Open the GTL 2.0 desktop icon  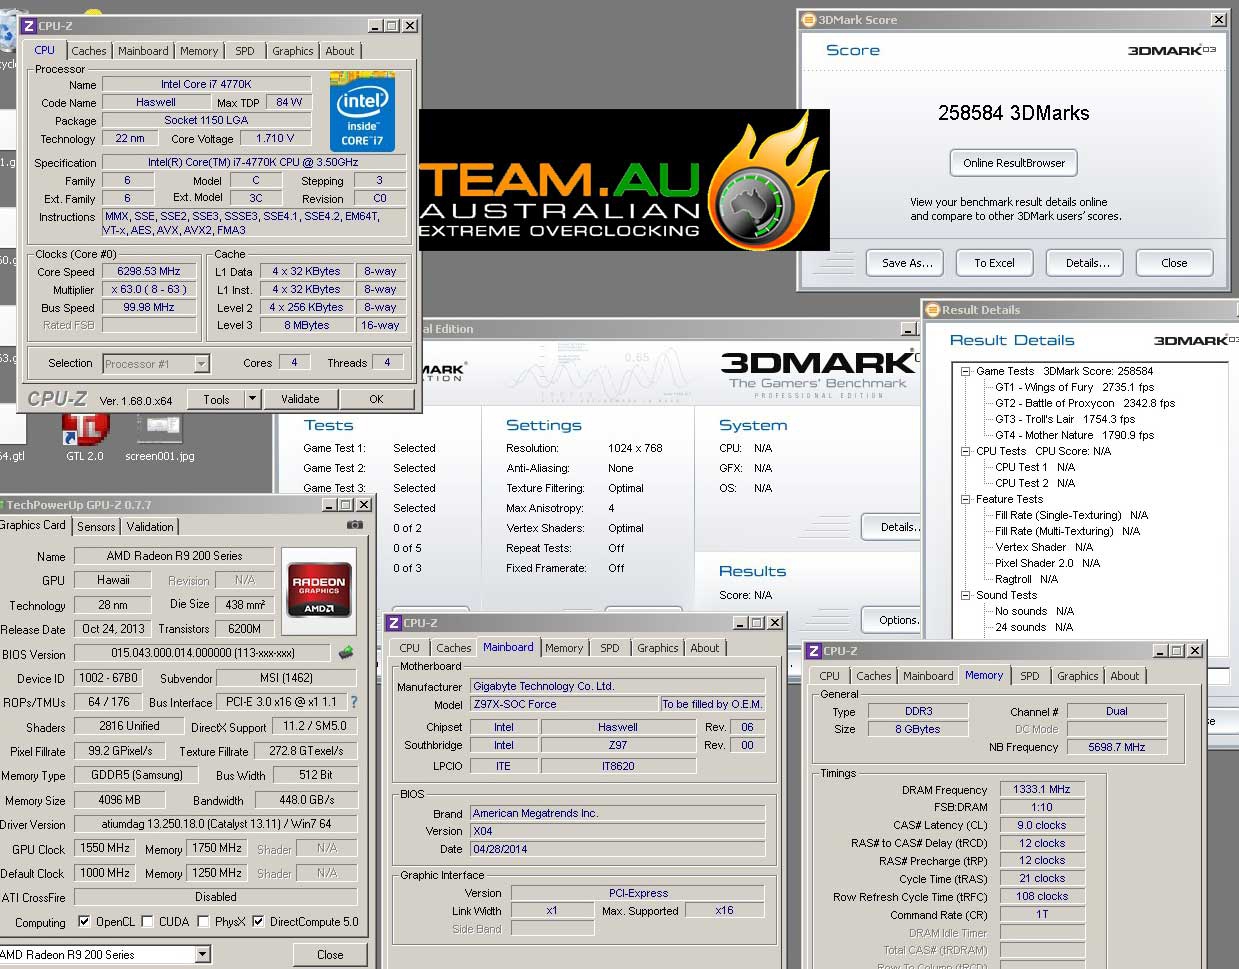(x=84, y=436)
